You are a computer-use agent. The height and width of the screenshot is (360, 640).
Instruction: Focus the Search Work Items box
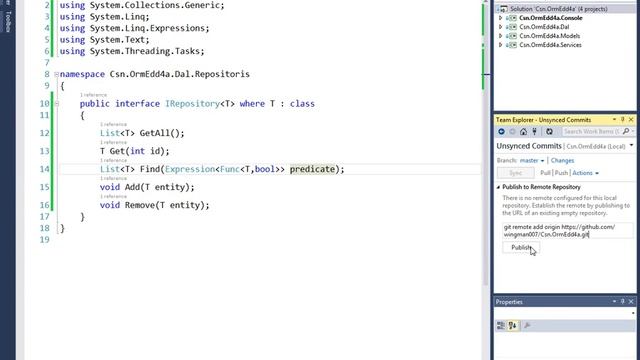[x=591, y=131]
